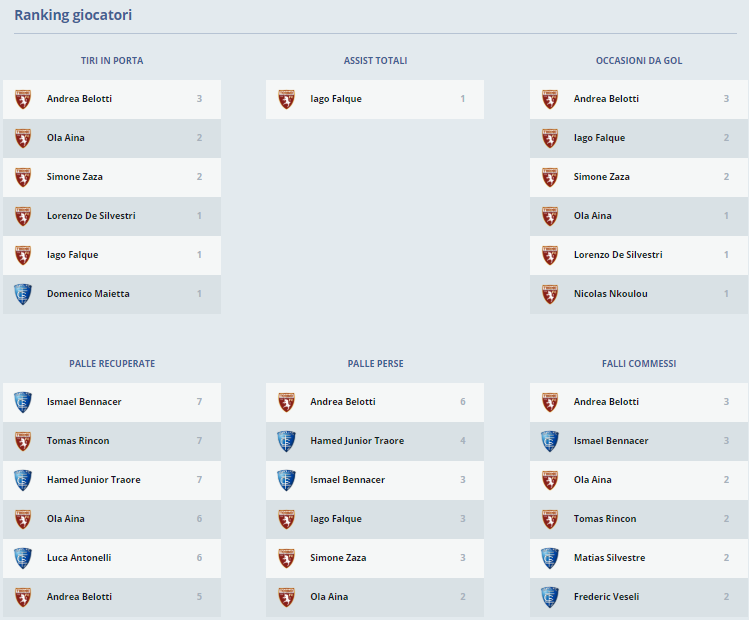This screenshot has width=749, height=620.
Task: Select Ola Aina in Falli Commessi list
Action: (x=593, y=480)
